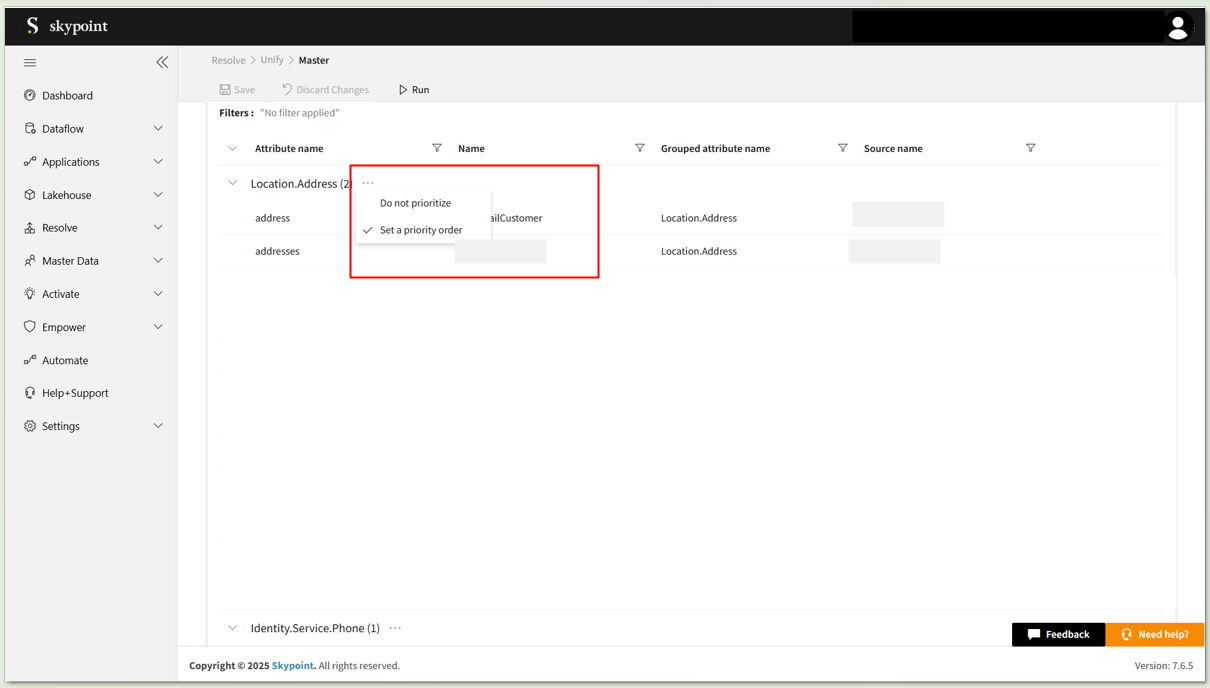Collapse the Location.Address group

point(232,184)
